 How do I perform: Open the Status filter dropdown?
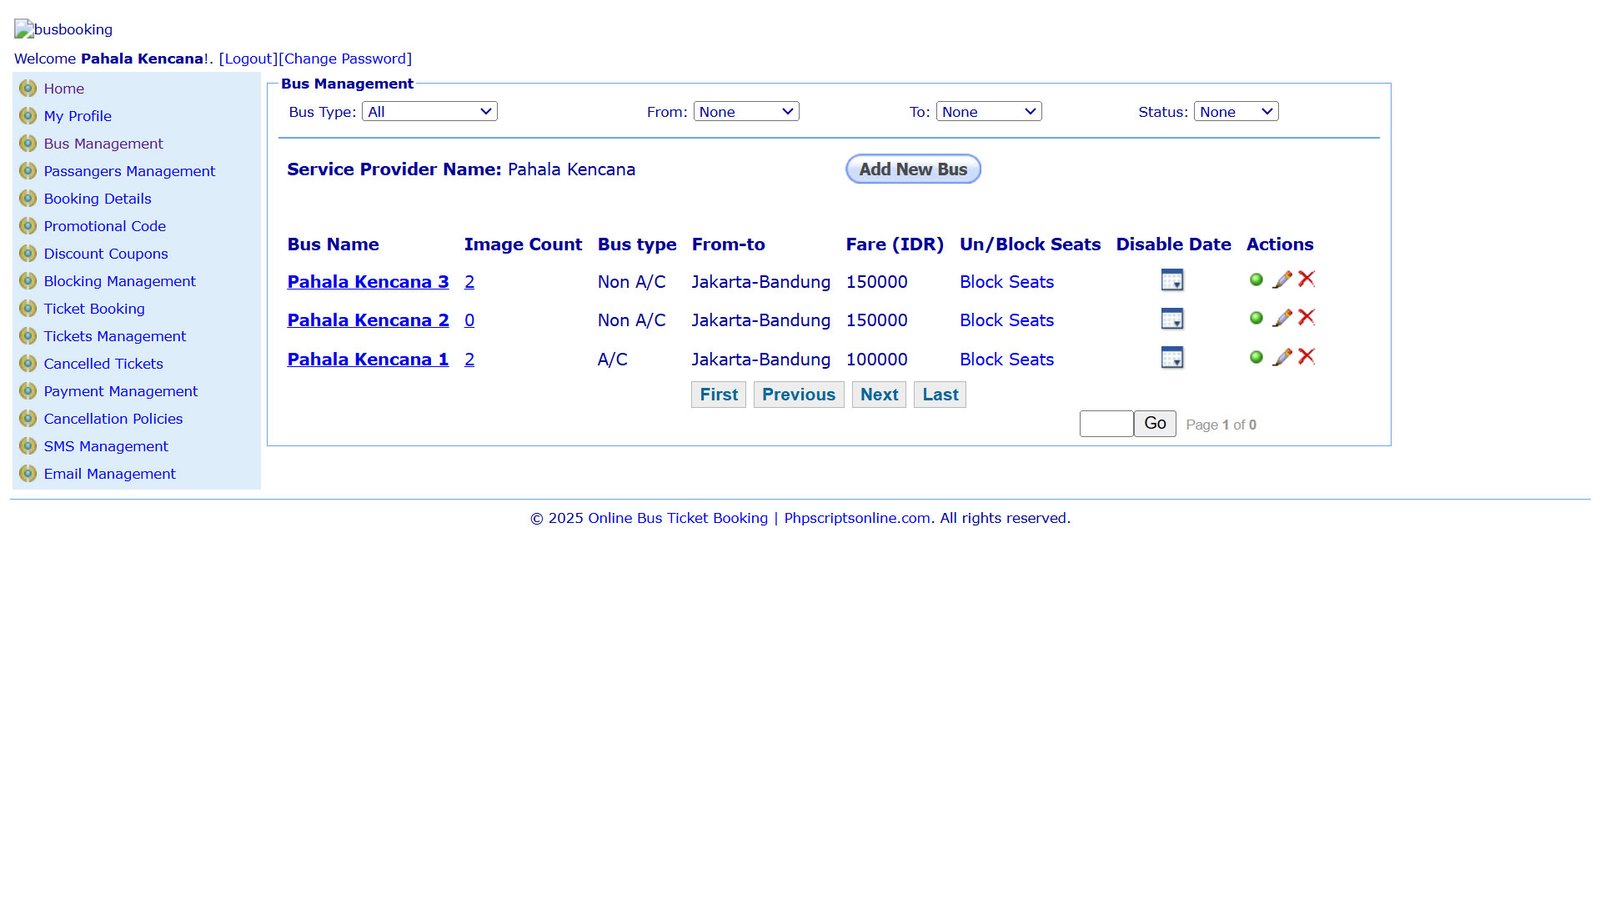click(x=1236, y=111)
